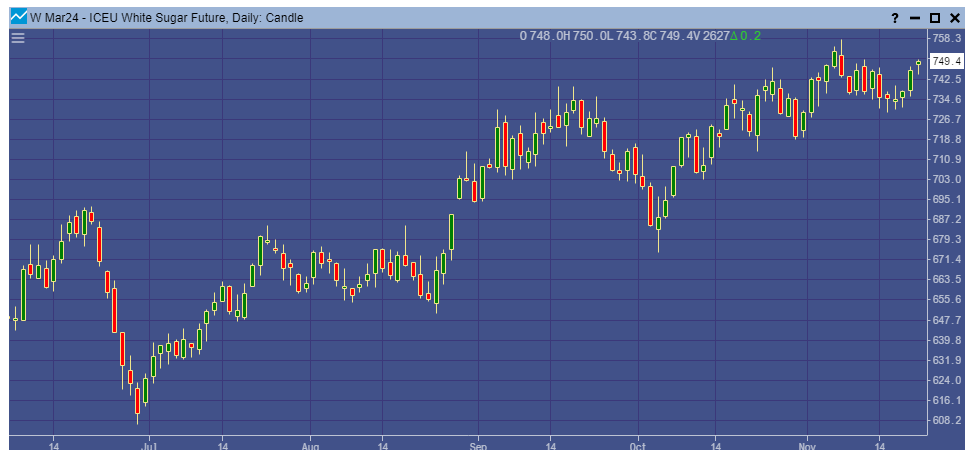This screenshot has height=456, width=974.
Task: Click the 718.8 price axis label
Action: pyautogui.click(x=946, y=139)
